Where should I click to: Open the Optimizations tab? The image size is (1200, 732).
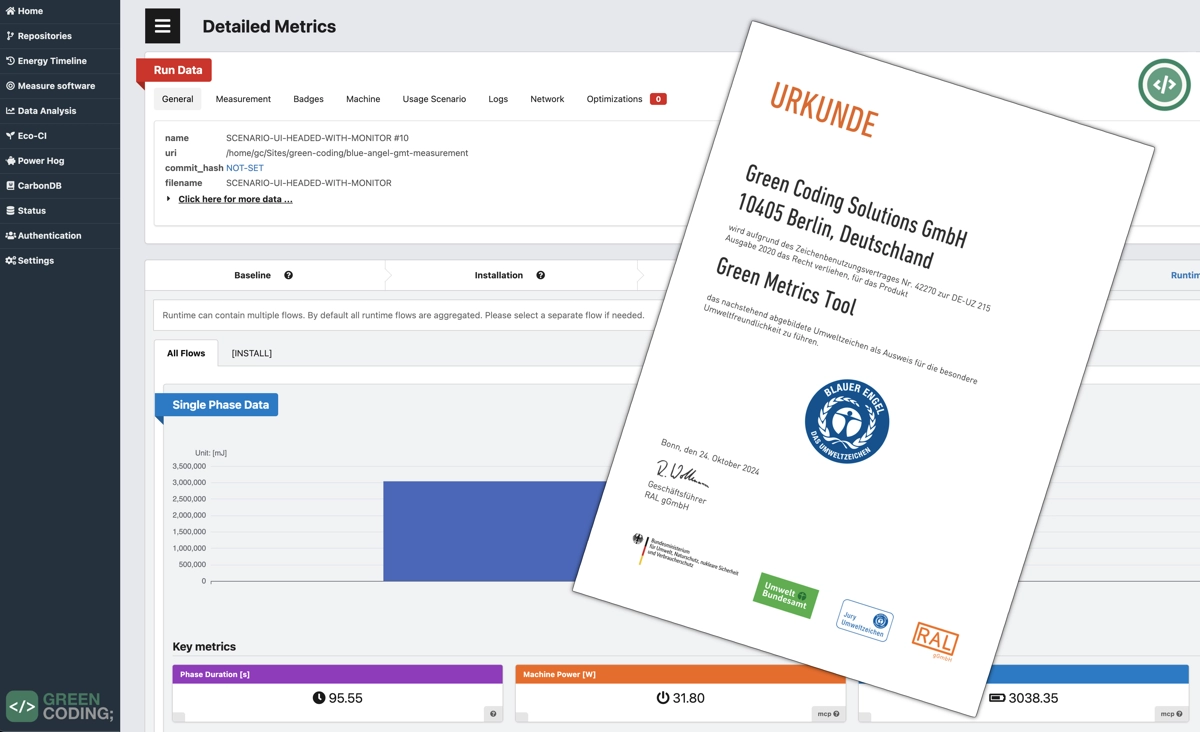(x=626, y=99)
